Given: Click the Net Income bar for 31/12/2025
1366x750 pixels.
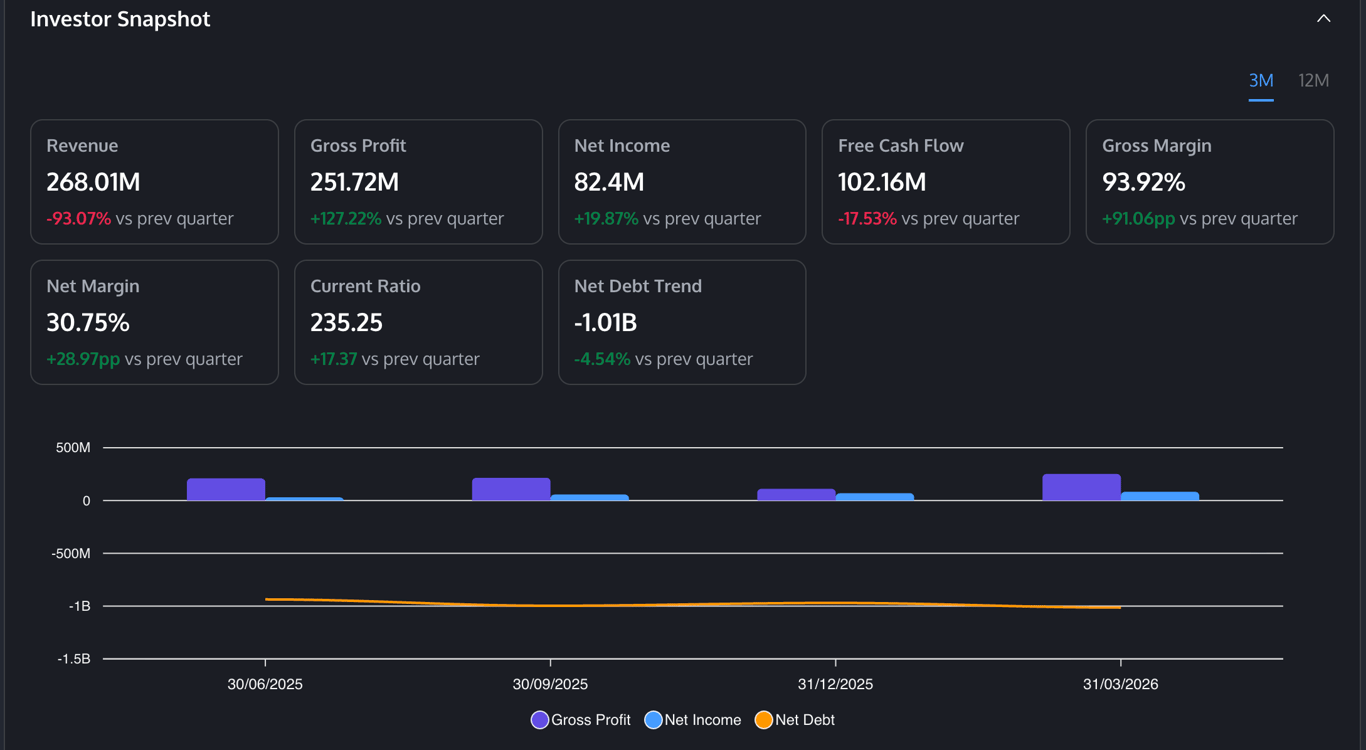Looking at the screenshot, I should click(x=875, y=497).
